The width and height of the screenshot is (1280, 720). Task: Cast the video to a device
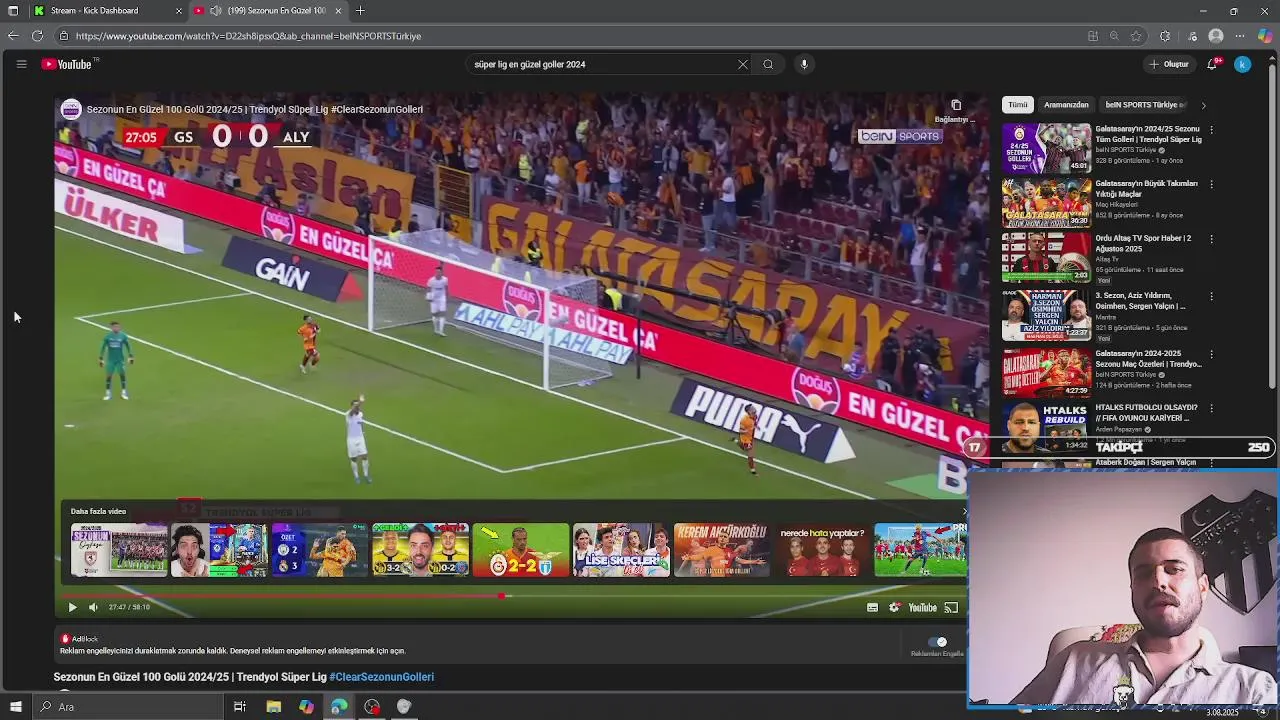pos(951,607)
